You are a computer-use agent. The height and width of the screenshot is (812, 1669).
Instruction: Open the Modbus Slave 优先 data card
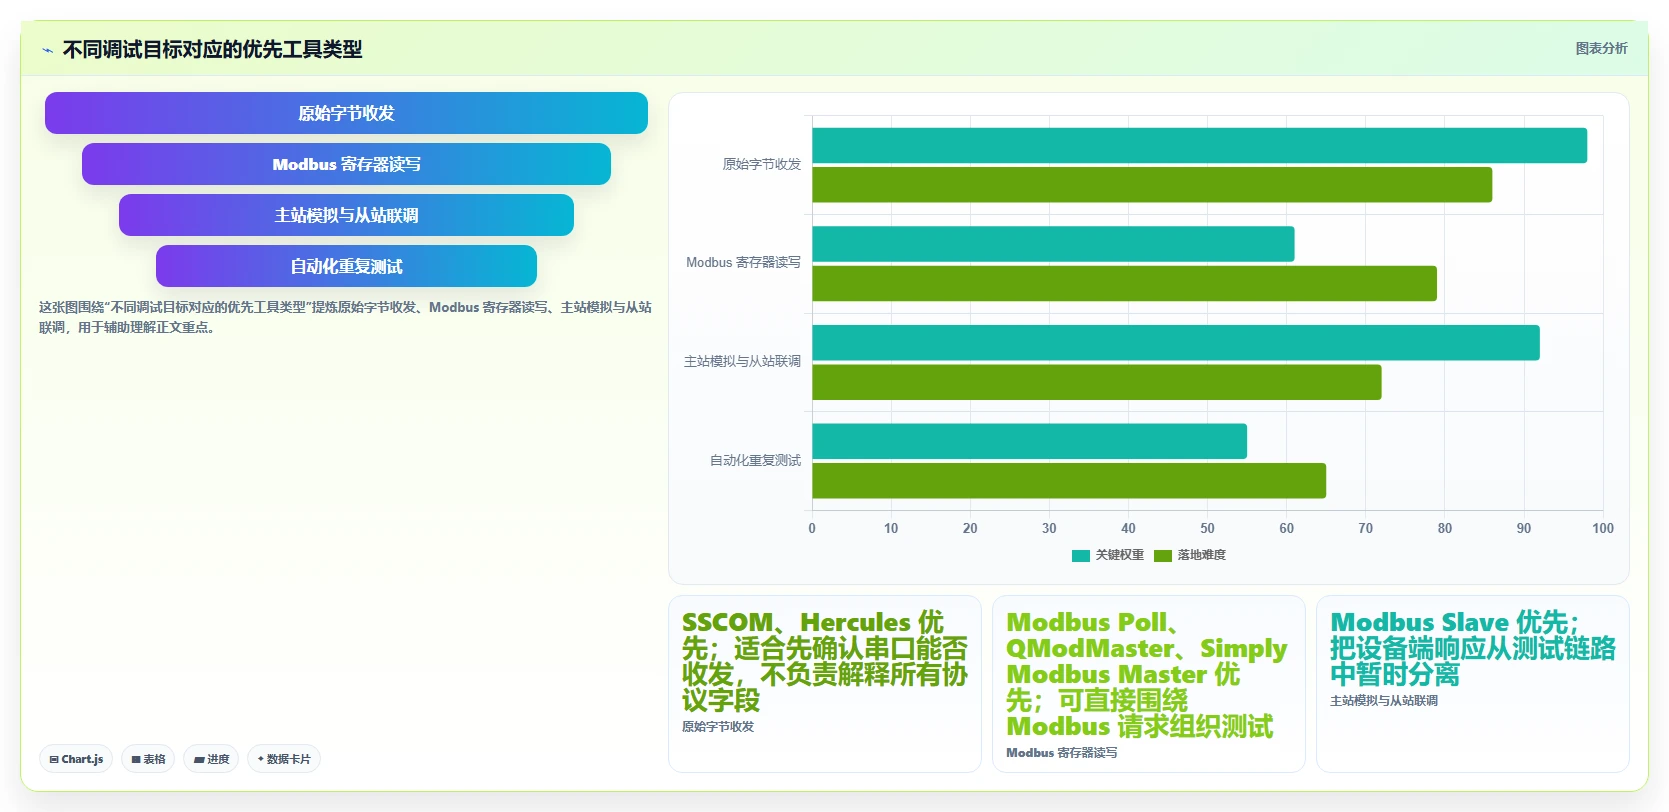[x=1473, y=684]
